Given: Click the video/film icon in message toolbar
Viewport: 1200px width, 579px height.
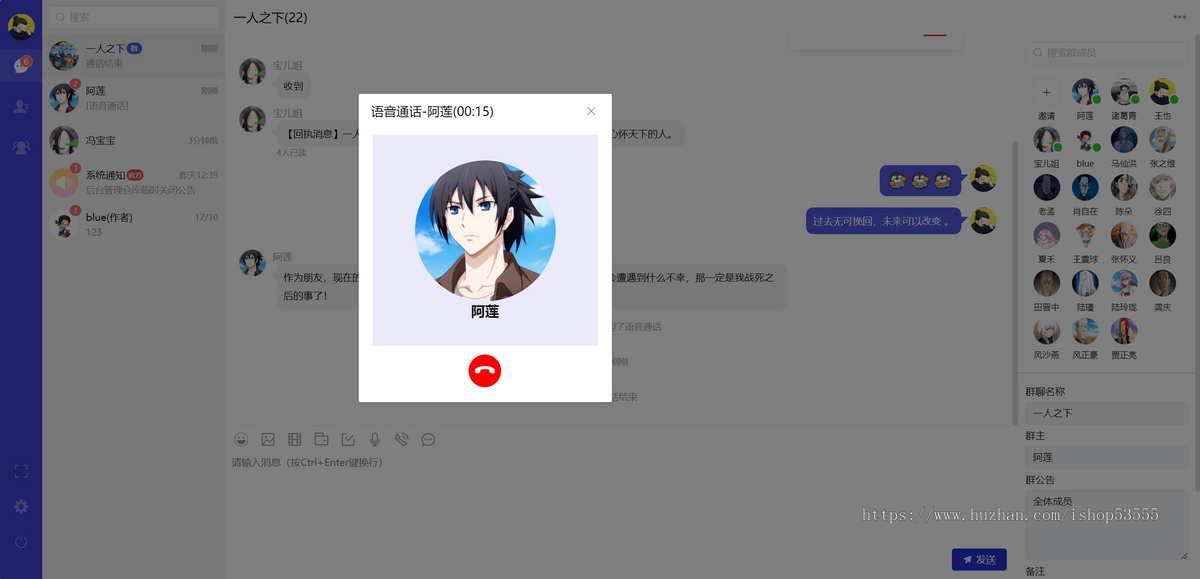Looking at the screenshot, I should pyautogui.click(x=295, y=439).
